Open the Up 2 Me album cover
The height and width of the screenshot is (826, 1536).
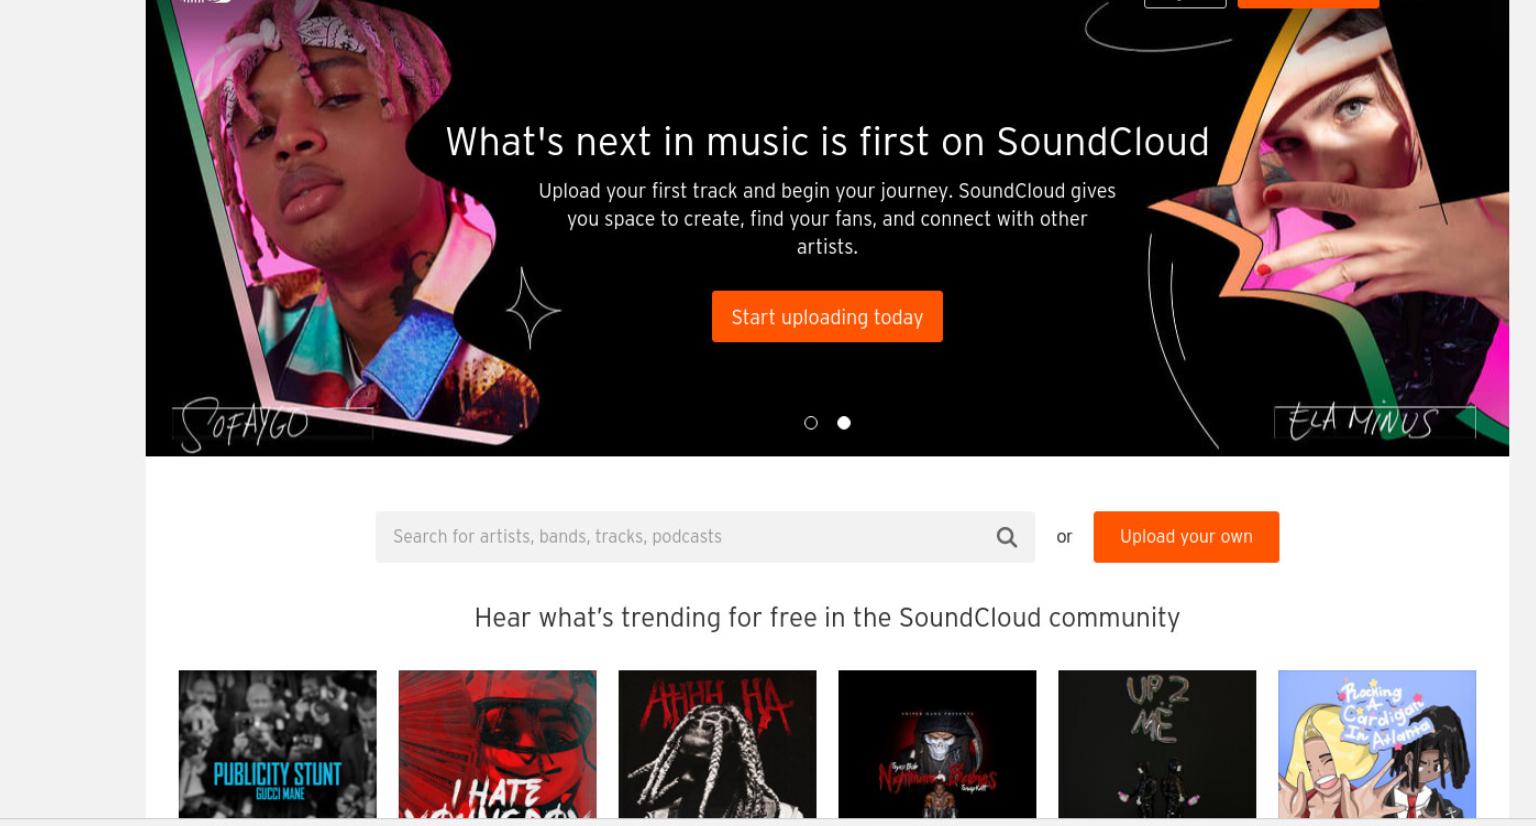click(x=1158, y=744)
